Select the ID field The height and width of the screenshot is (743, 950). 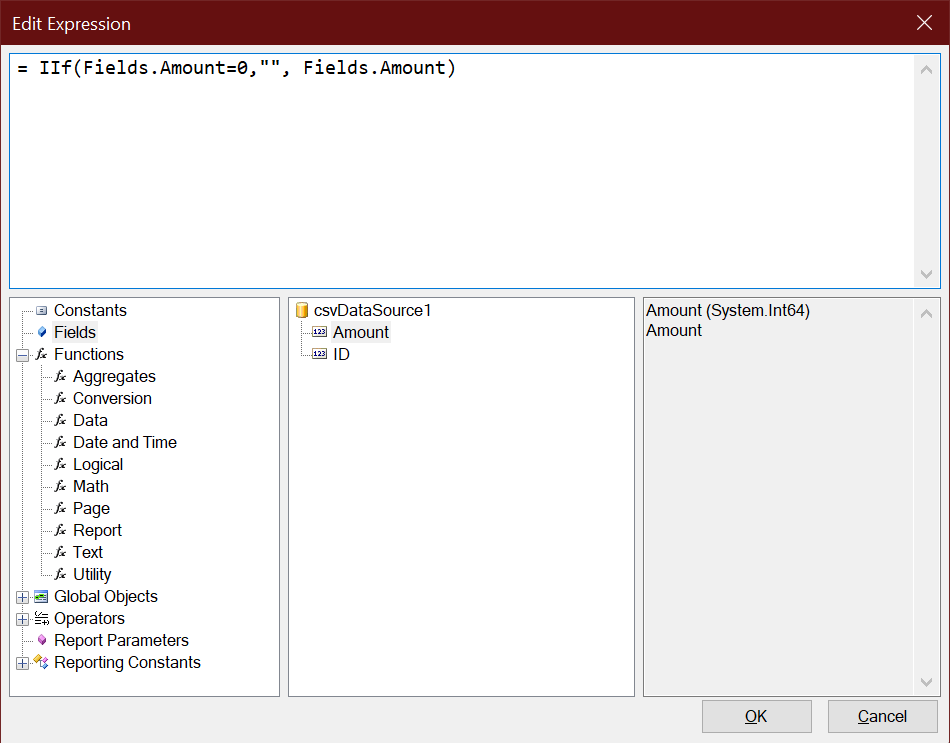pyautogui.click(x=341, y=355)
